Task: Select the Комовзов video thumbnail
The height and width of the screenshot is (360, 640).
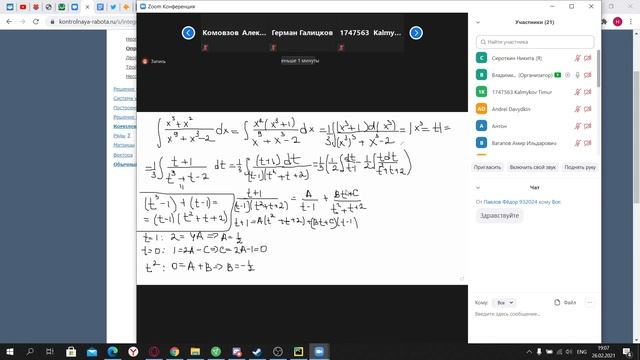Action: [234, 33]
